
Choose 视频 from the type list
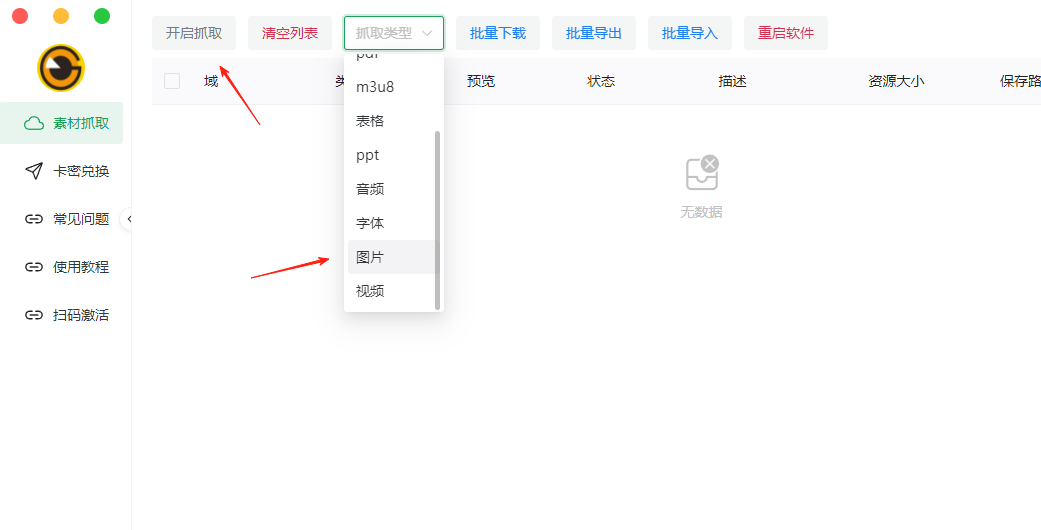[x=394, y=291]
